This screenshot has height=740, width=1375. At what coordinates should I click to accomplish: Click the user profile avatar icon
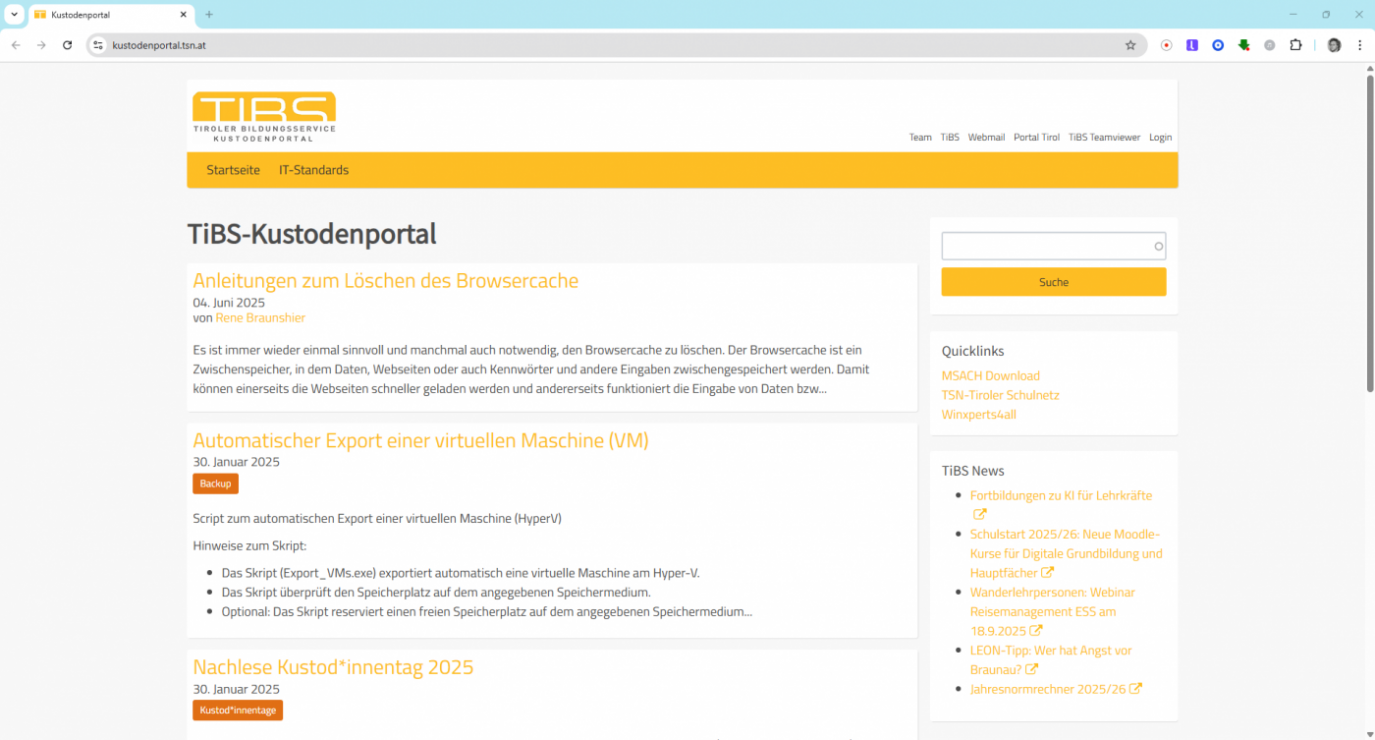[1334, 45]
